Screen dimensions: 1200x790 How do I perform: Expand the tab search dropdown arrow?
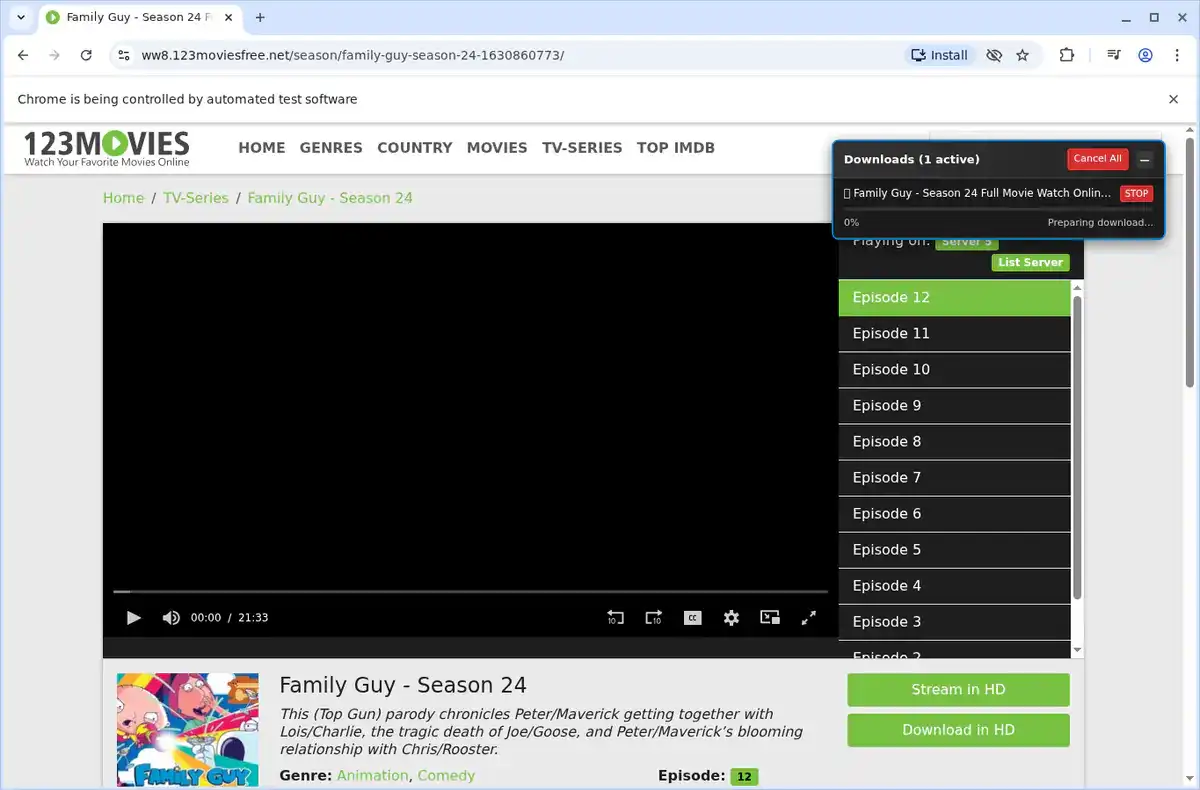coord(21,17)
